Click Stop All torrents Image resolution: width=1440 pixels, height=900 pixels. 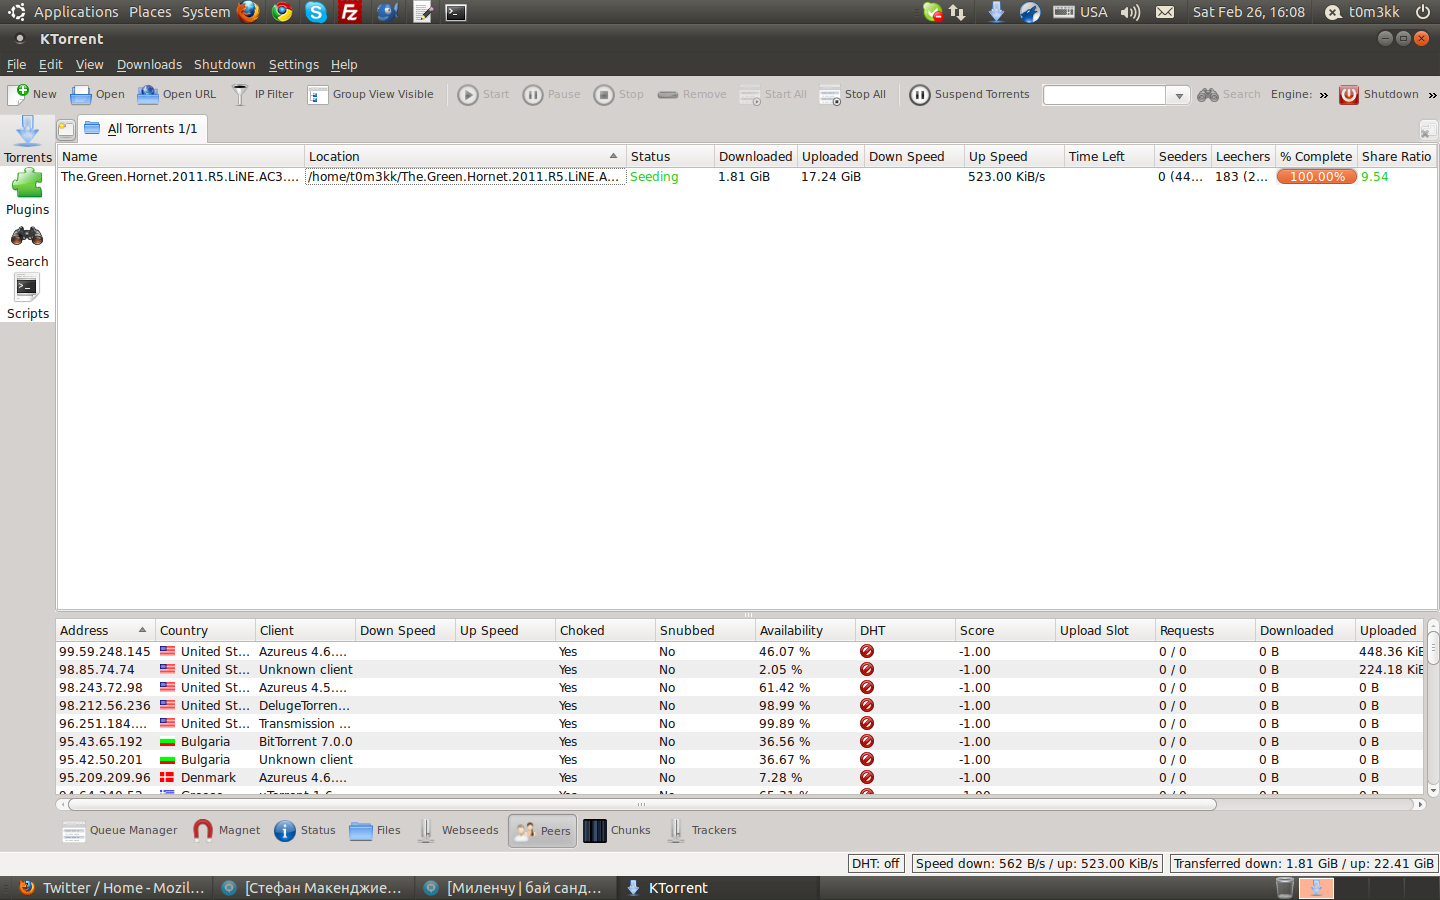(853, 95)
